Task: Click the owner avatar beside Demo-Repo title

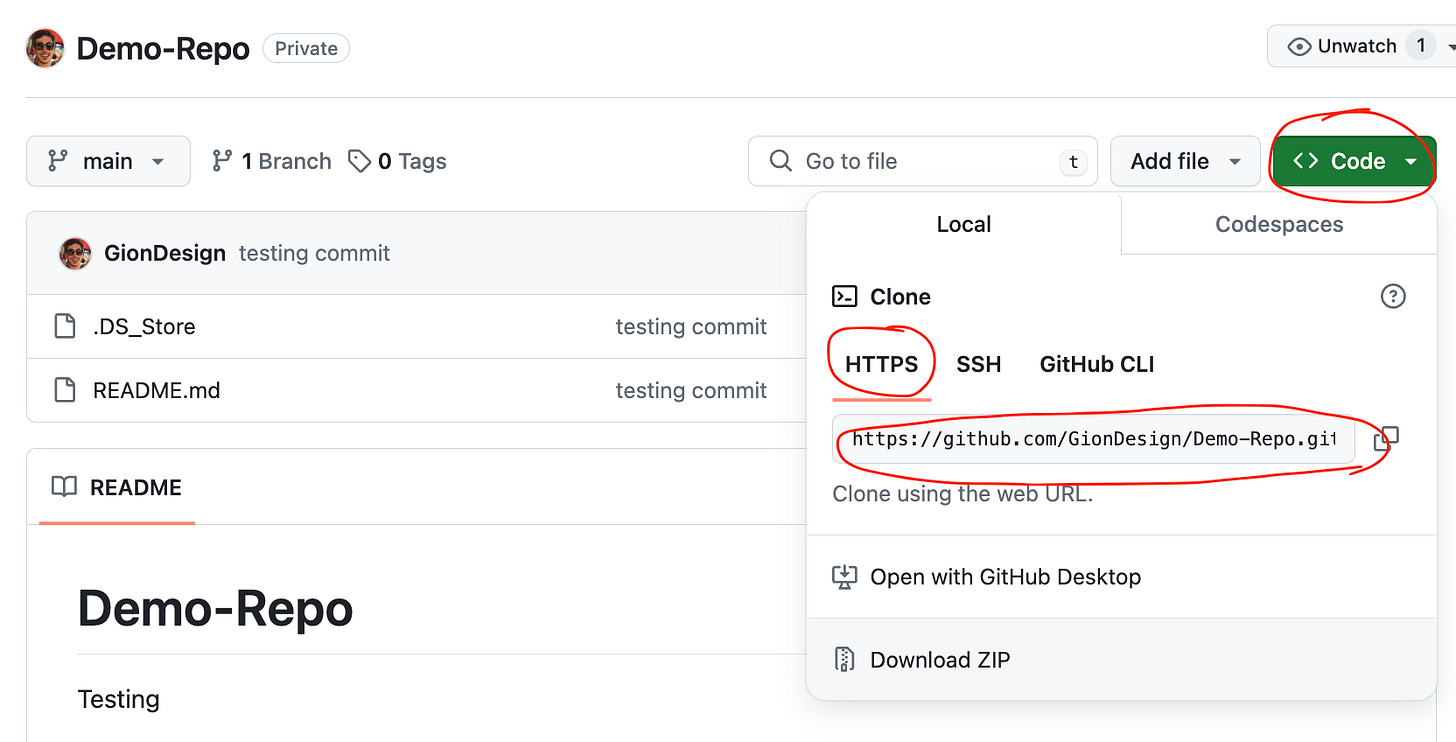Action: pos(45,48)
